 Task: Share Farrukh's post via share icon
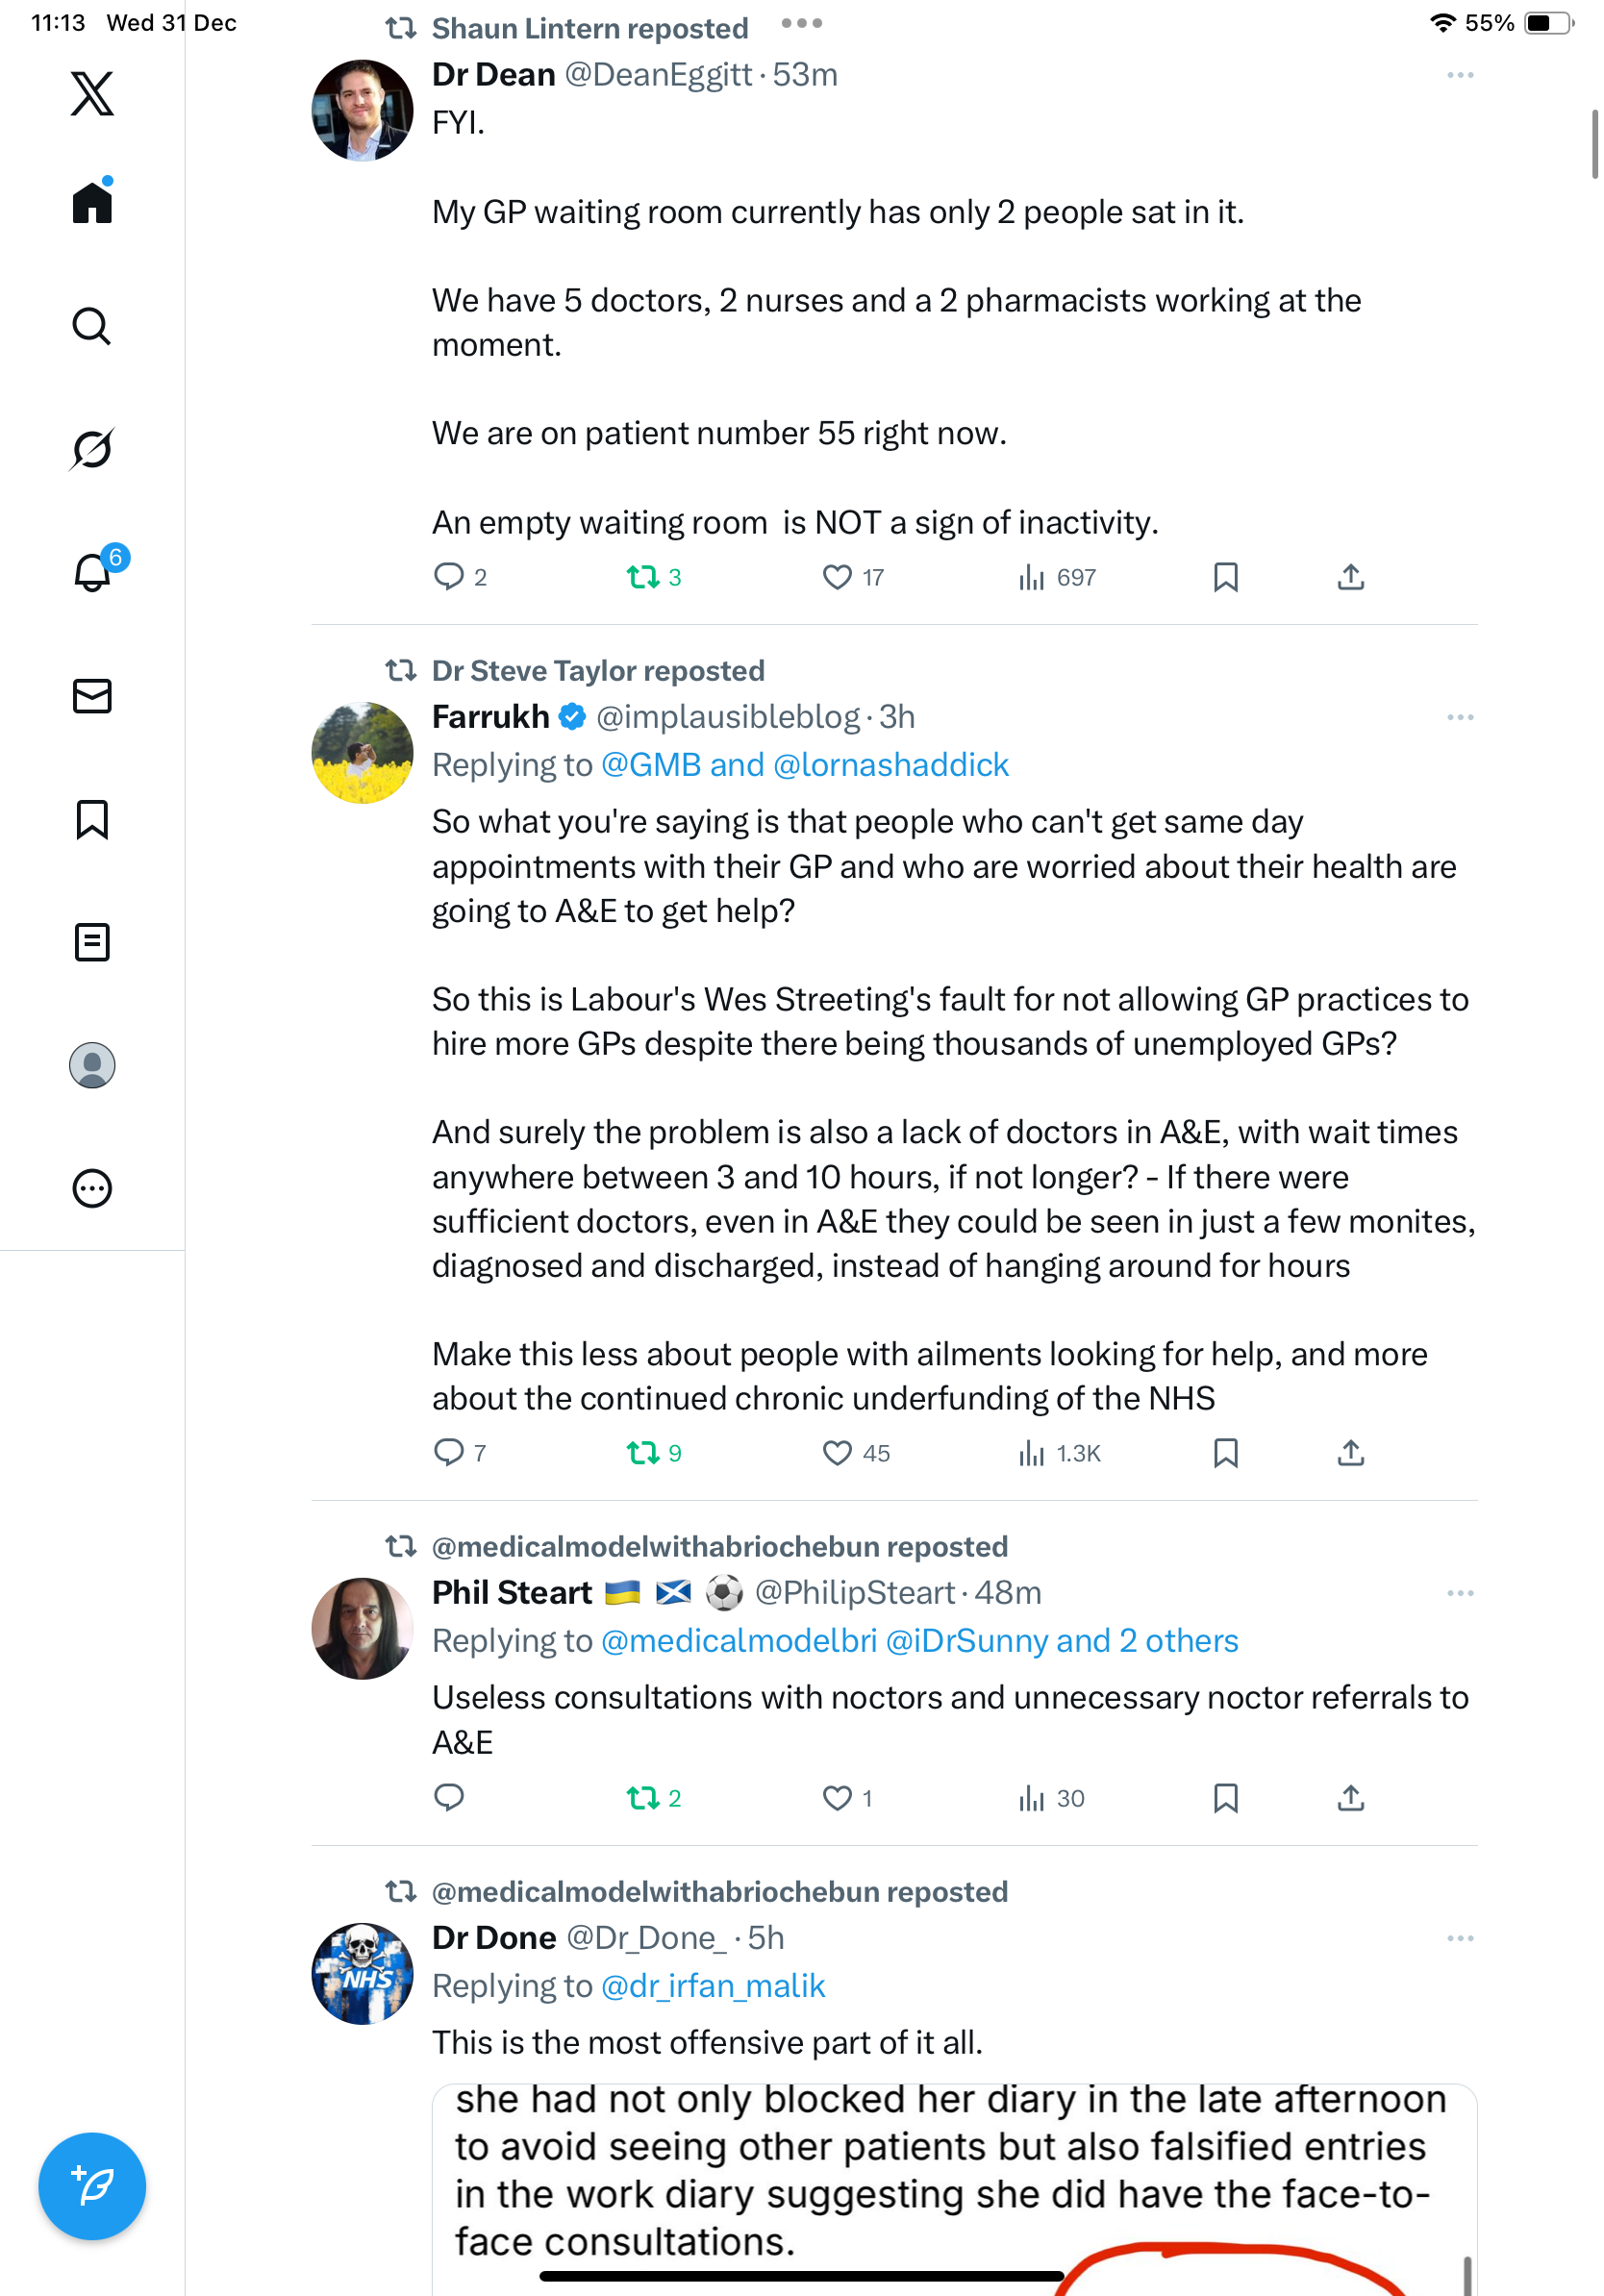1350,1452
